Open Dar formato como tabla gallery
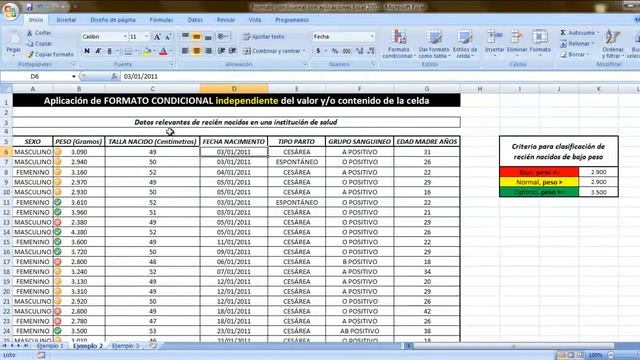 pos(433,44)
